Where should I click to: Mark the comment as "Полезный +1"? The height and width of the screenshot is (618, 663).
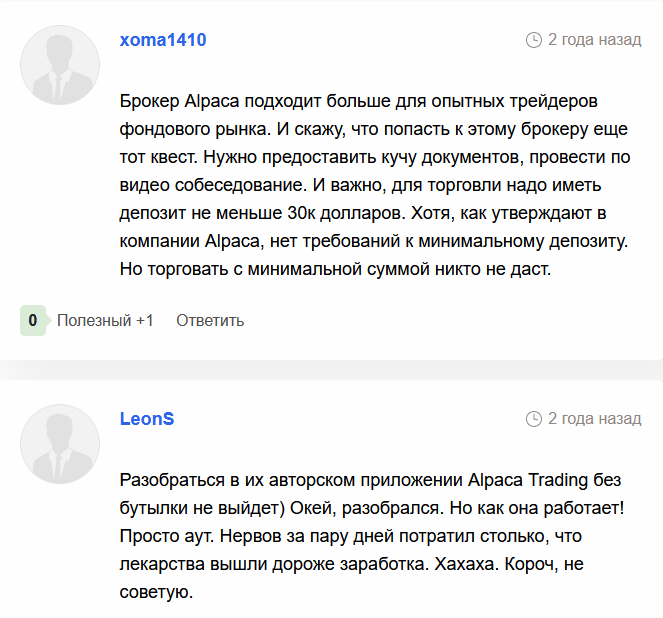105,321
